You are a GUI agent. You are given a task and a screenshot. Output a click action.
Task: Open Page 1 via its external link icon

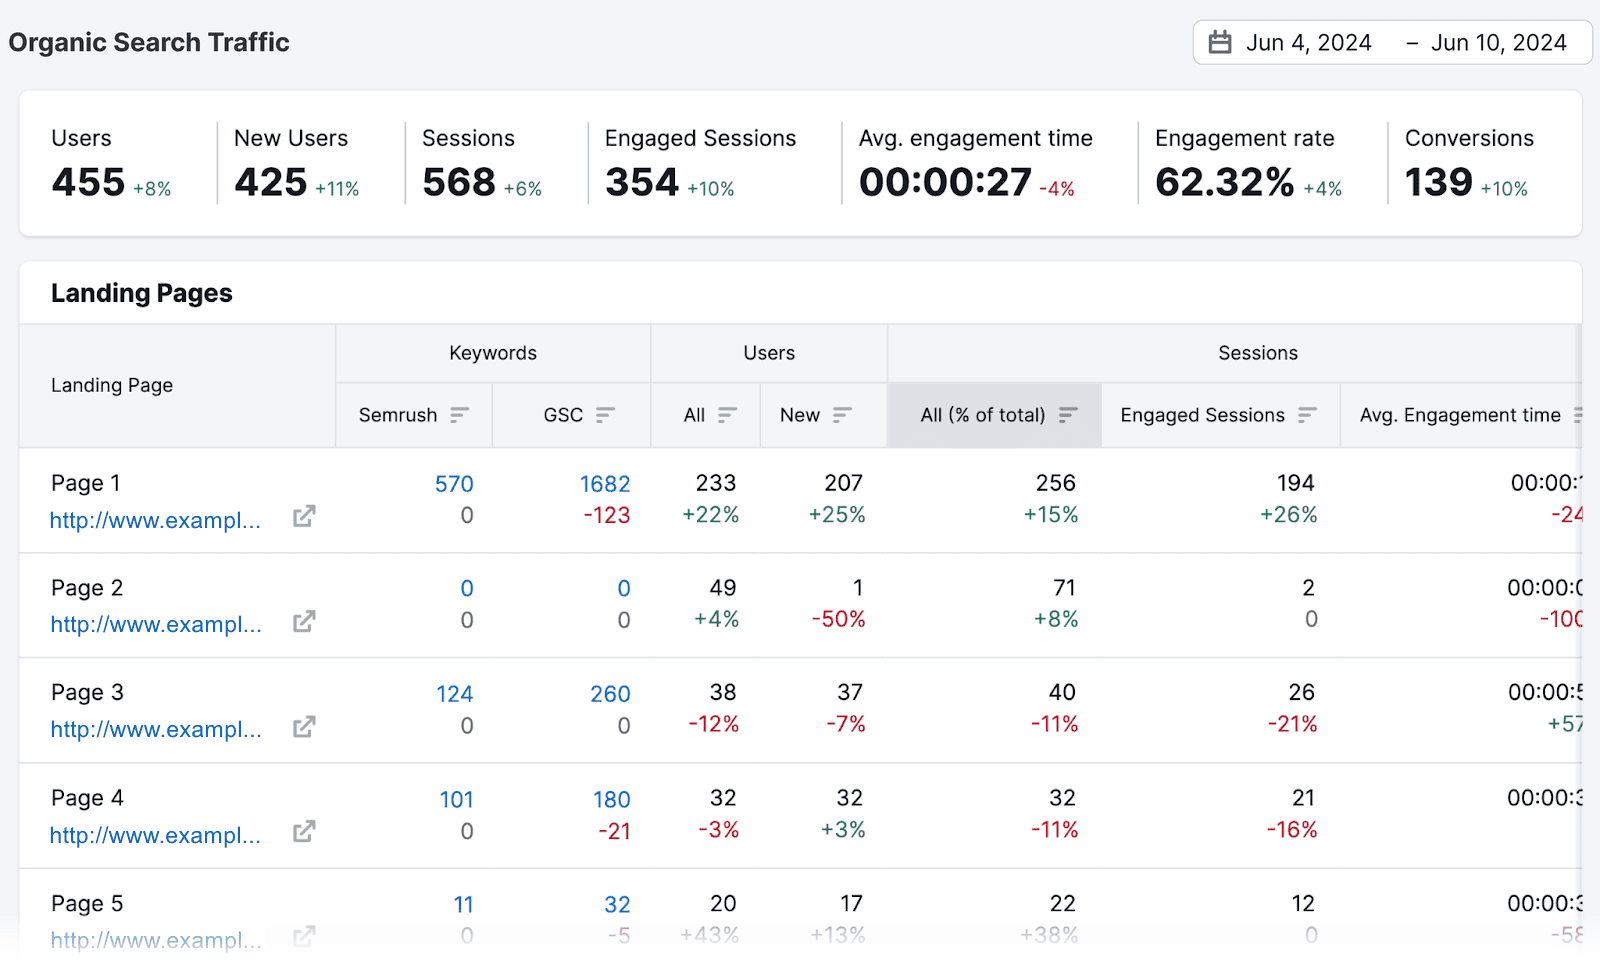click(303, 516)
